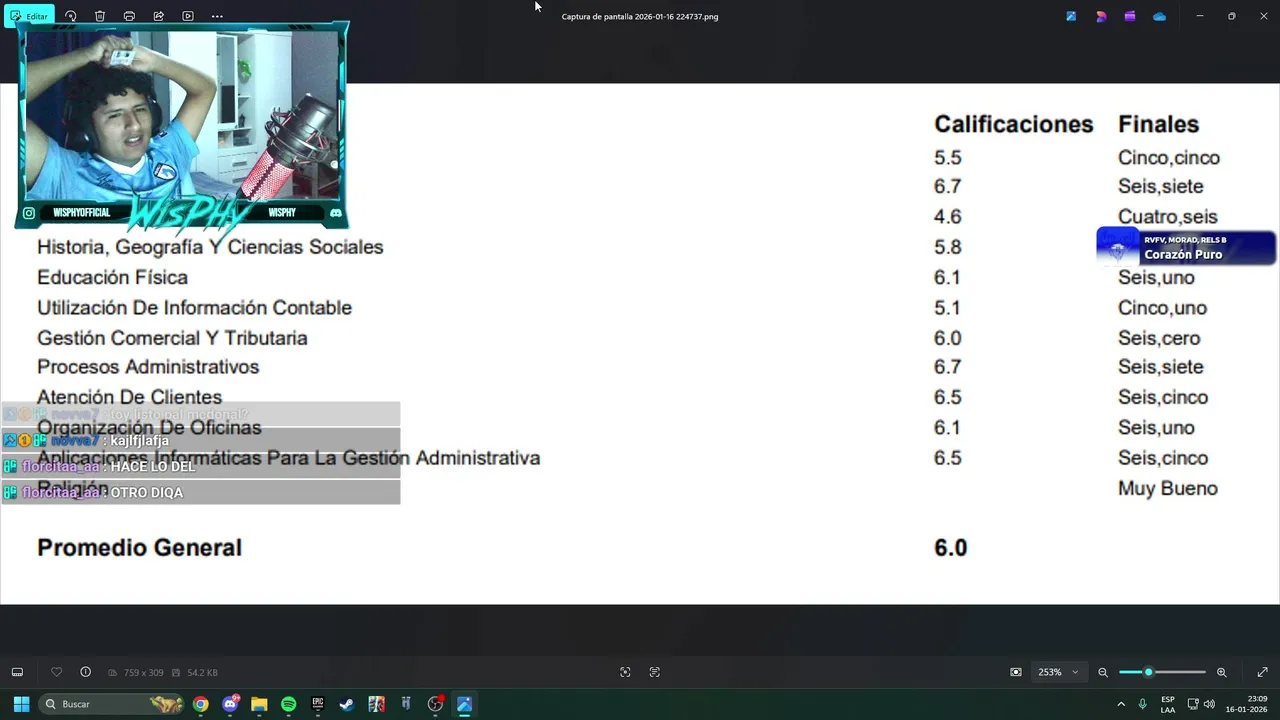Click the microphone icon in system tray
Screen dimensions: 1280x720
coord(1142,704)
